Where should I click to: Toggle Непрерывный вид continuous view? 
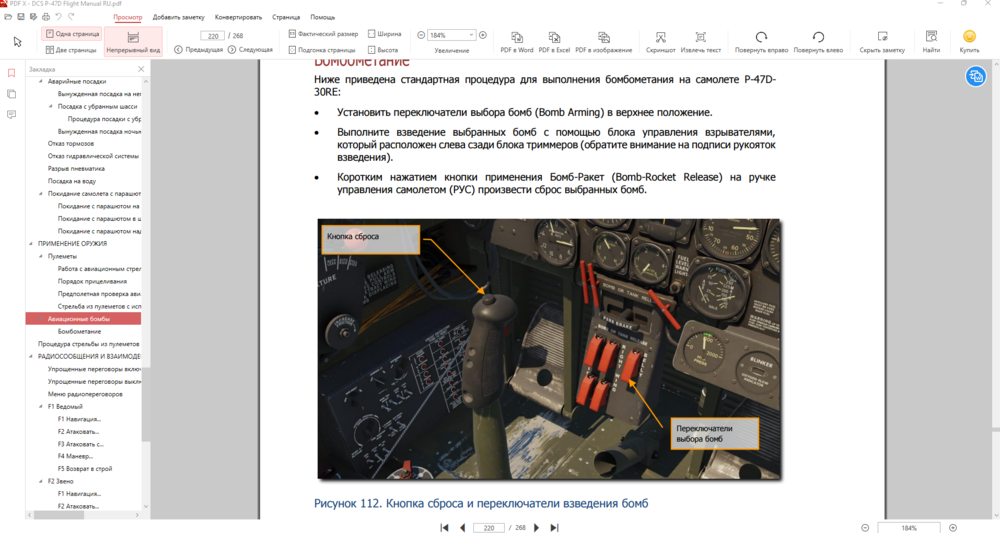(133, 42)
